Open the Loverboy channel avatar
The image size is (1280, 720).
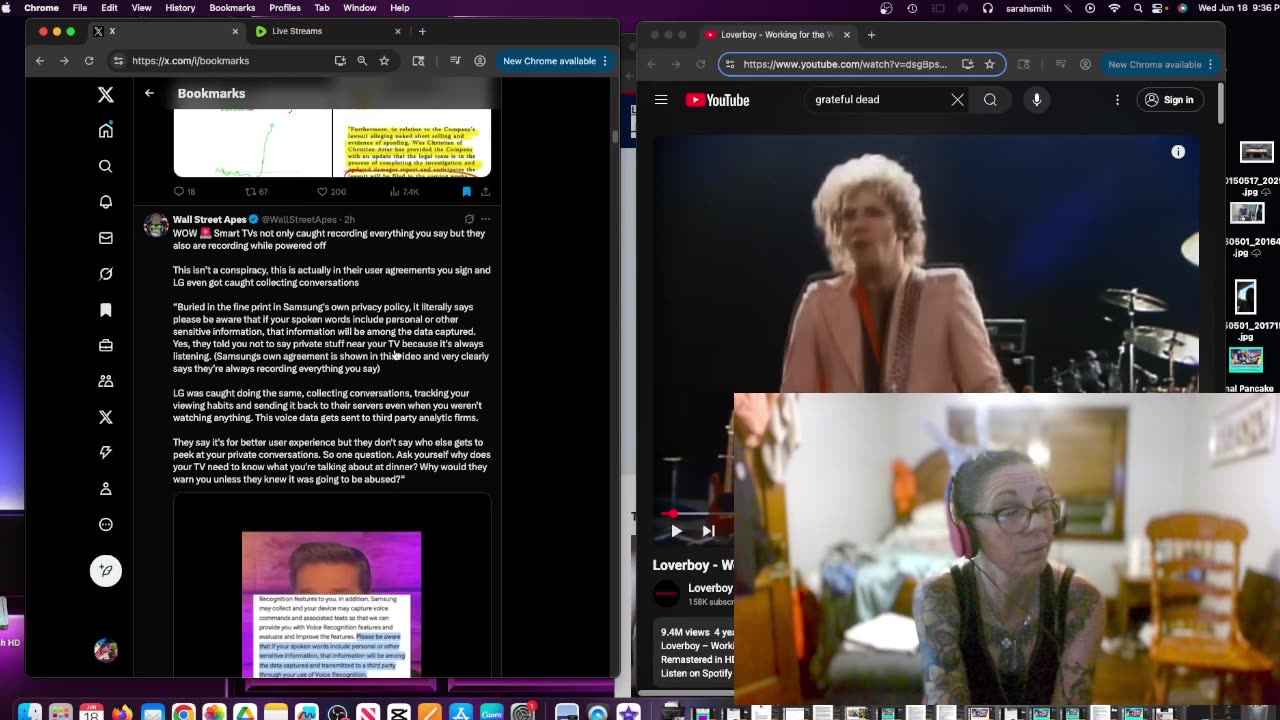pos(667,594)
